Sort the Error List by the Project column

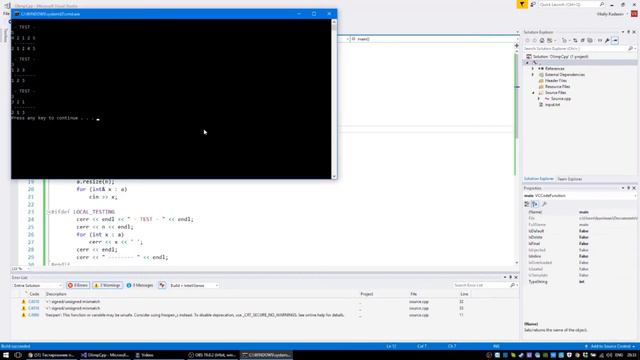(x=367, y=294)
